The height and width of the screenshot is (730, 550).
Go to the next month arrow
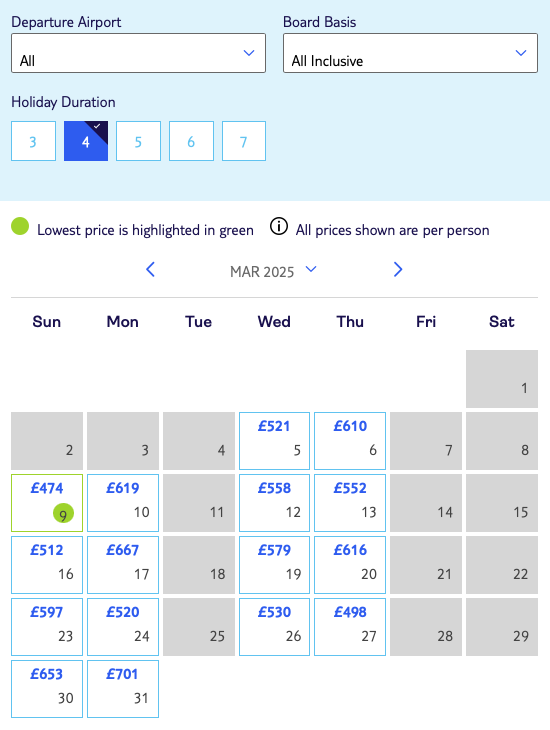[398, 270]
